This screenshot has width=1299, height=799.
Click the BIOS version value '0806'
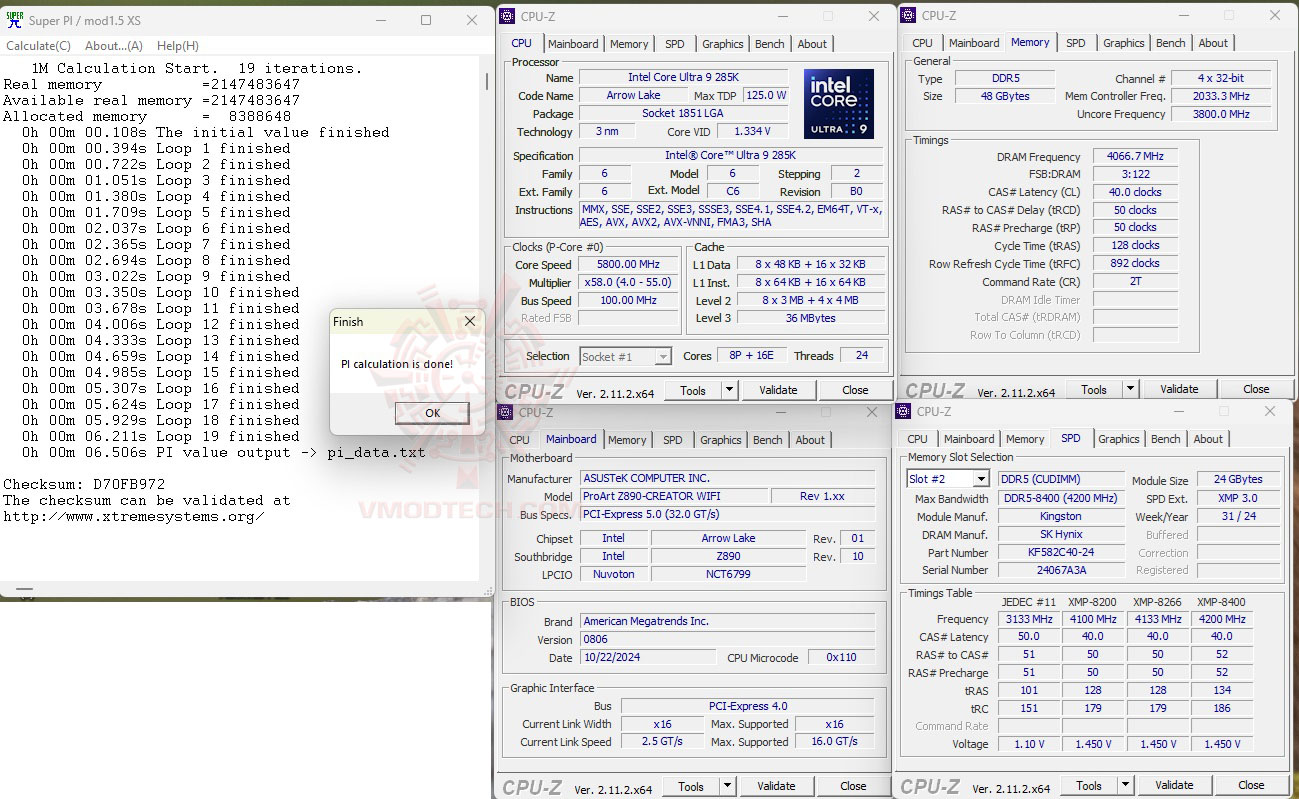click(727, 639)
